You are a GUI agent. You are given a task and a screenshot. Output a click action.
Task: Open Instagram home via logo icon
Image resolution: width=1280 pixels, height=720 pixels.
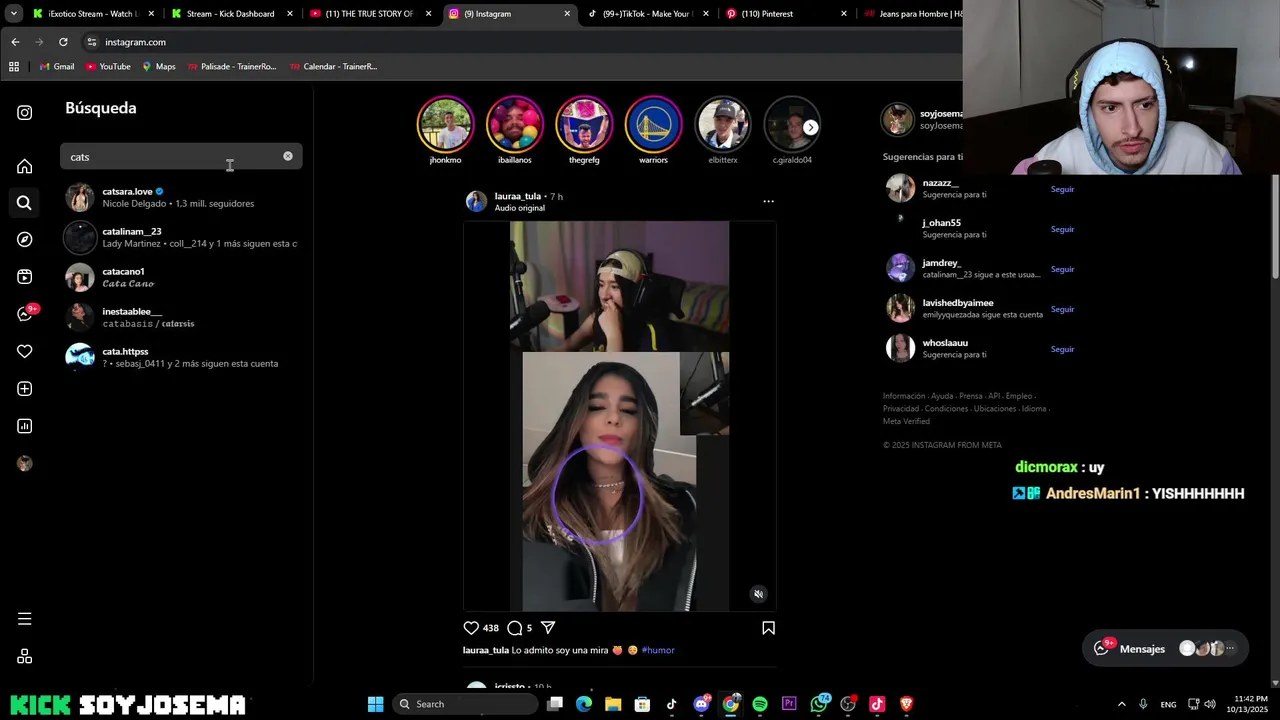tap(24, 113)
